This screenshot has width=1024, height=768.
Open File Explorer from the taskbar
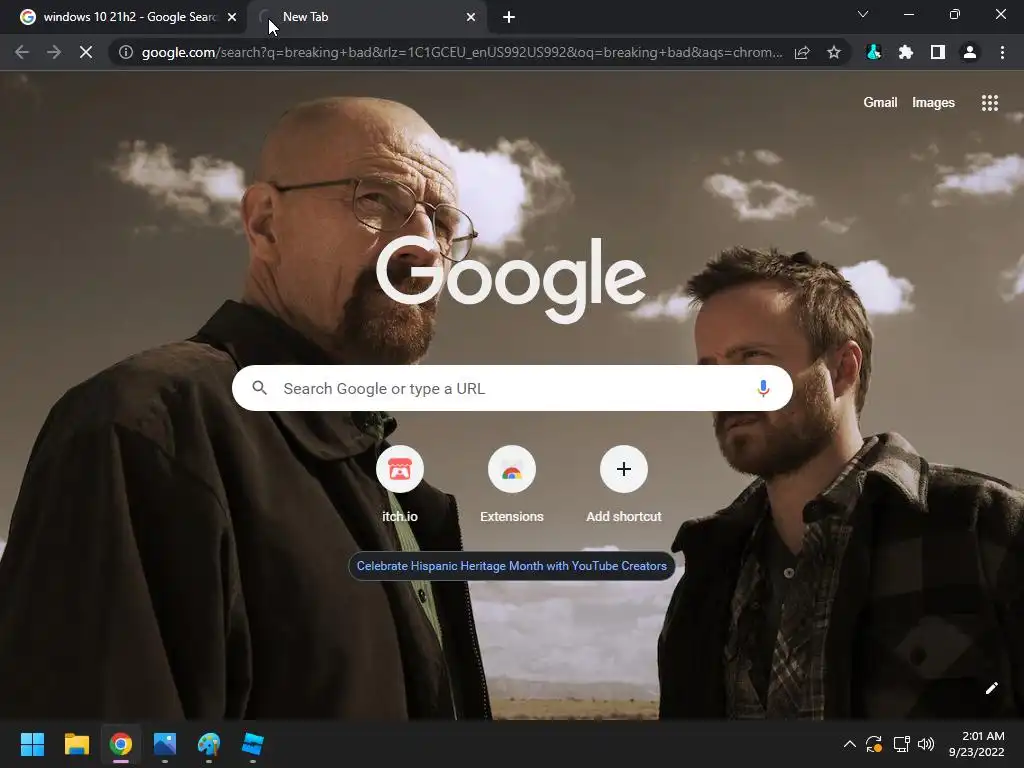click(76, 744)
